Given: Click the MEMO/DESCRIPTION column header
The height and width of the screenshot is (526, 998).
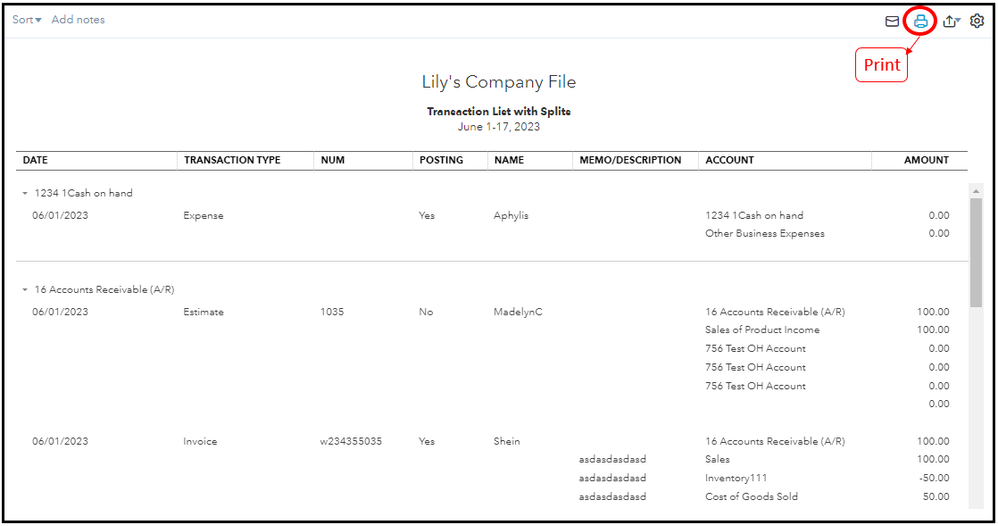Looking at the screenshot, I should pos(630,160).
